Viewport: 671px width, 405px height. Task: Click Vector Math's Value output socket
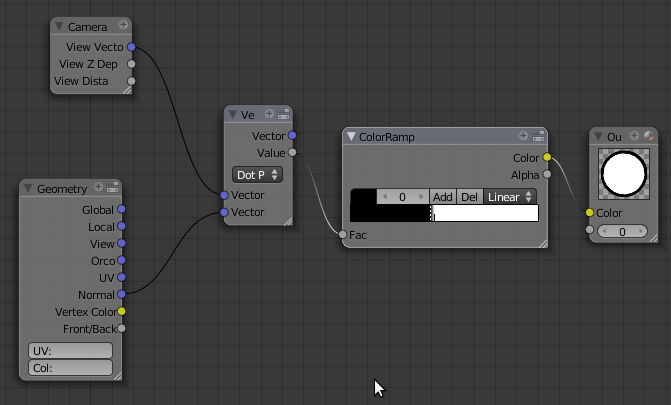coord(292,152)
